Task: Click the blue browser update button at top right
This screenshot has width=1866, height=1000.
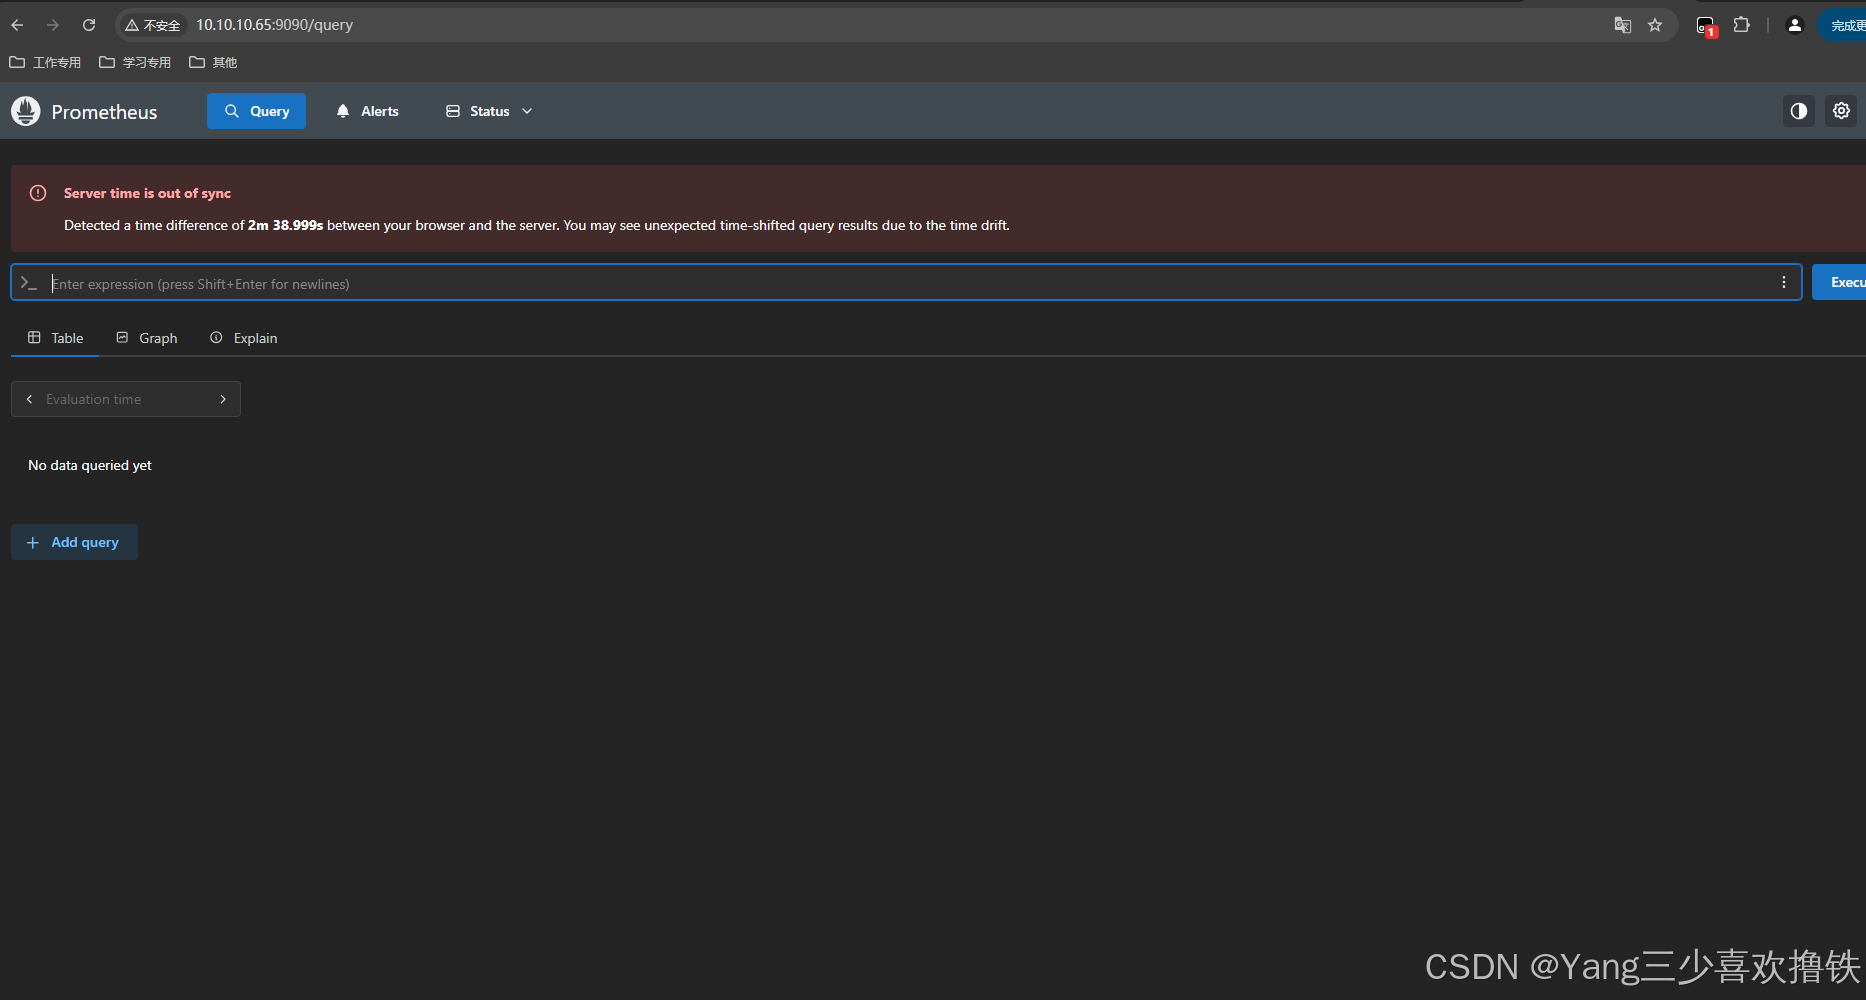Action: pyautogui.click(x=1843, y=25)
